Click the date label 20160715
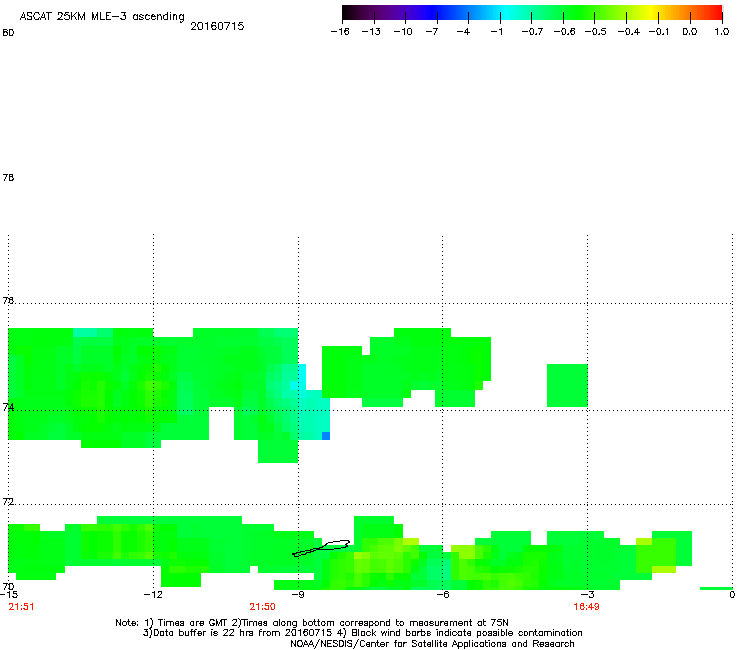The height and width of the screenshot is (650, 740). click(217, 26)
